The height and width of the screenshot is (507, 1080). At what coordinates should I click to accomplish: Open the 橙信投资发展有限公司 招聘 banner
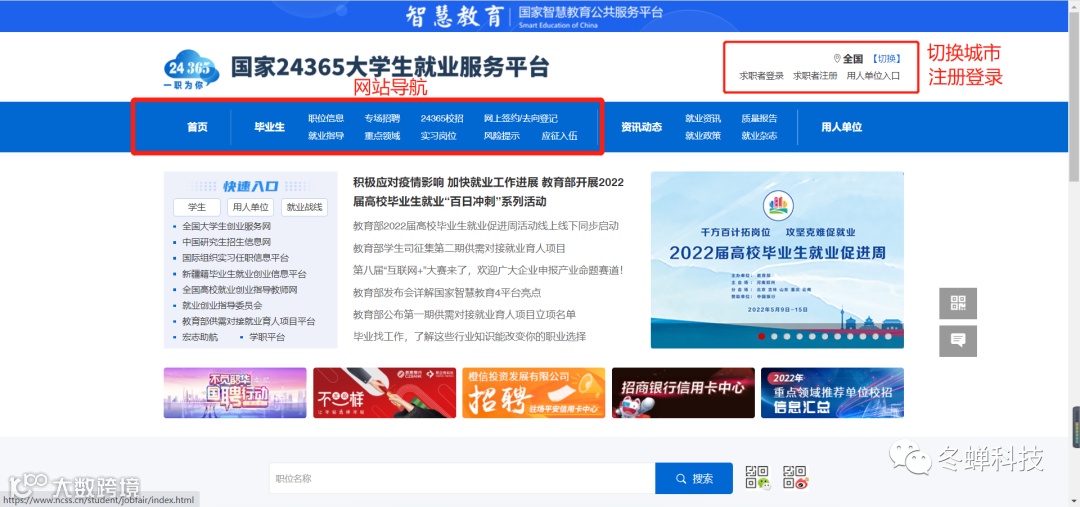click(534, 393)
